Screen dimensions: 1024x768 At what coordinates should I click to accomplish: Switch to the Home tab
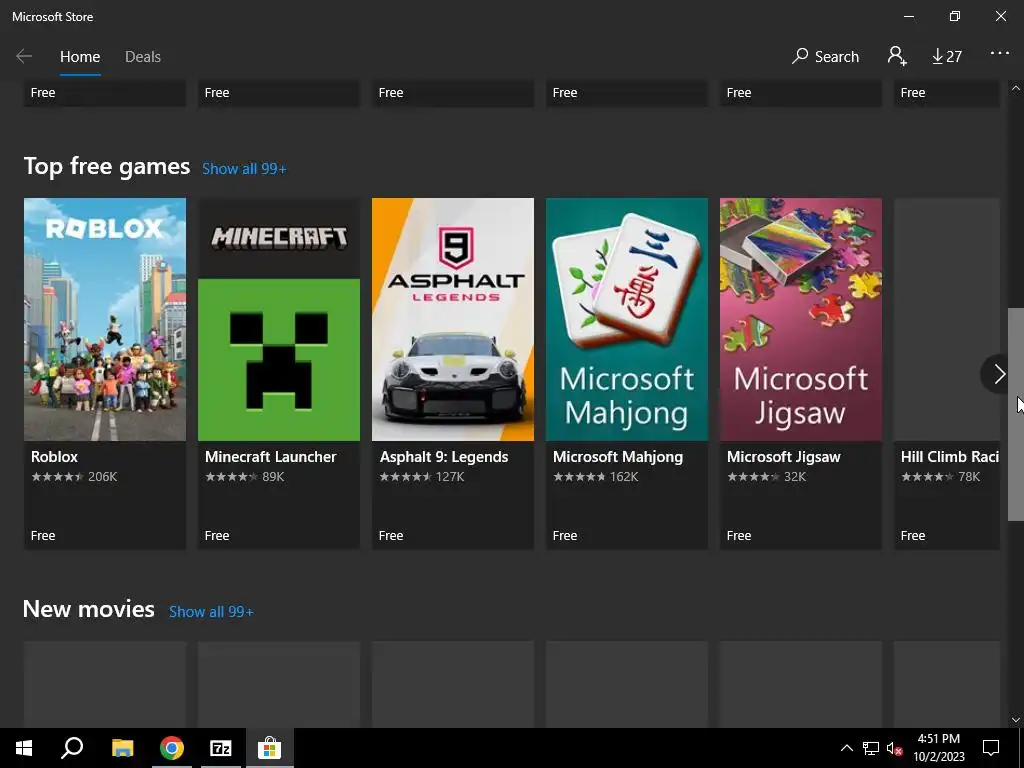click(80, 57)
